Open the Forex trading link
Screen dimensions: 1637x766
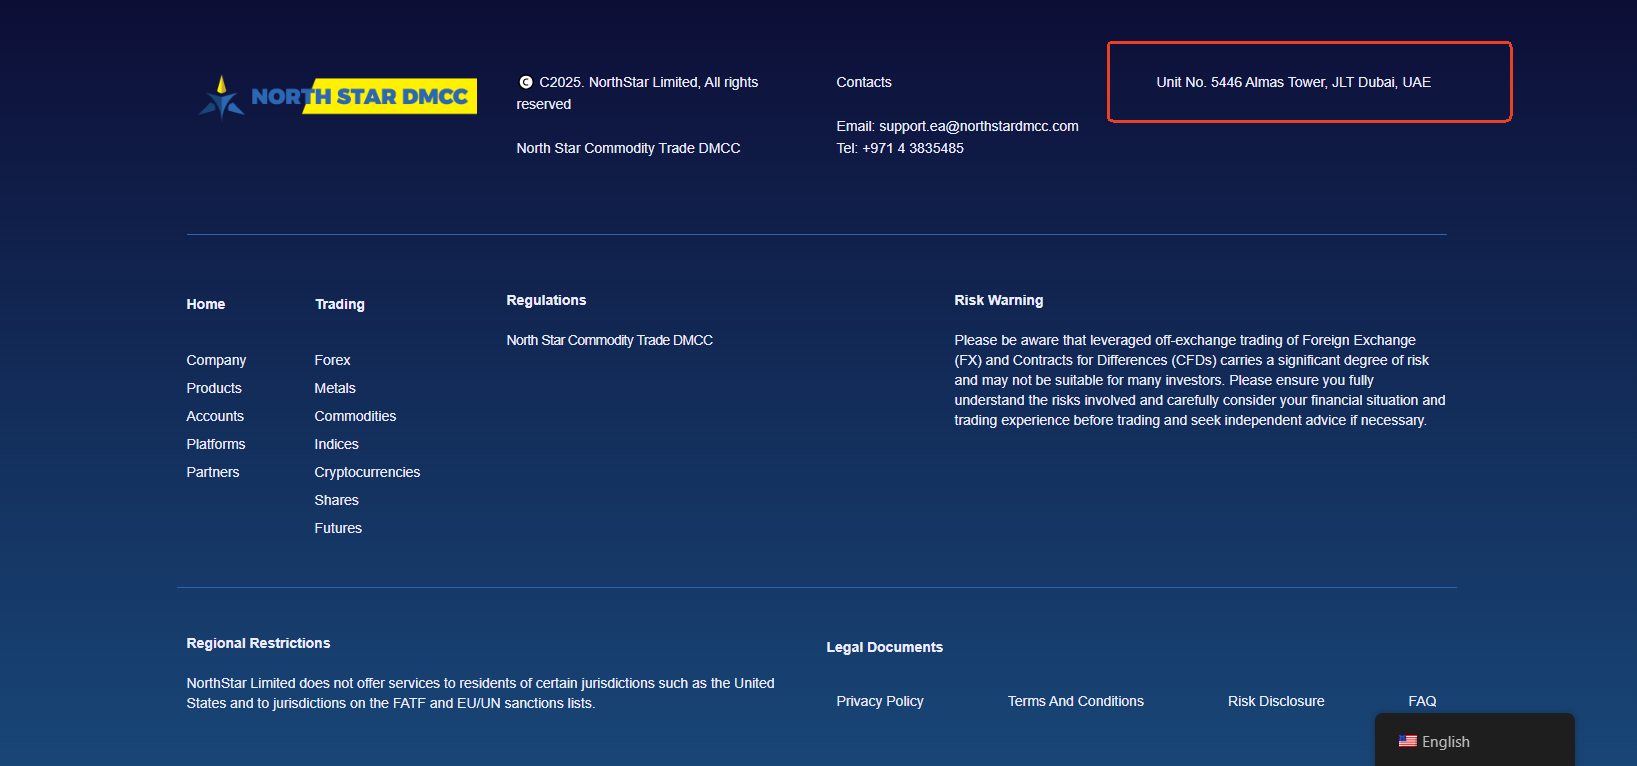tap(332, 360)
